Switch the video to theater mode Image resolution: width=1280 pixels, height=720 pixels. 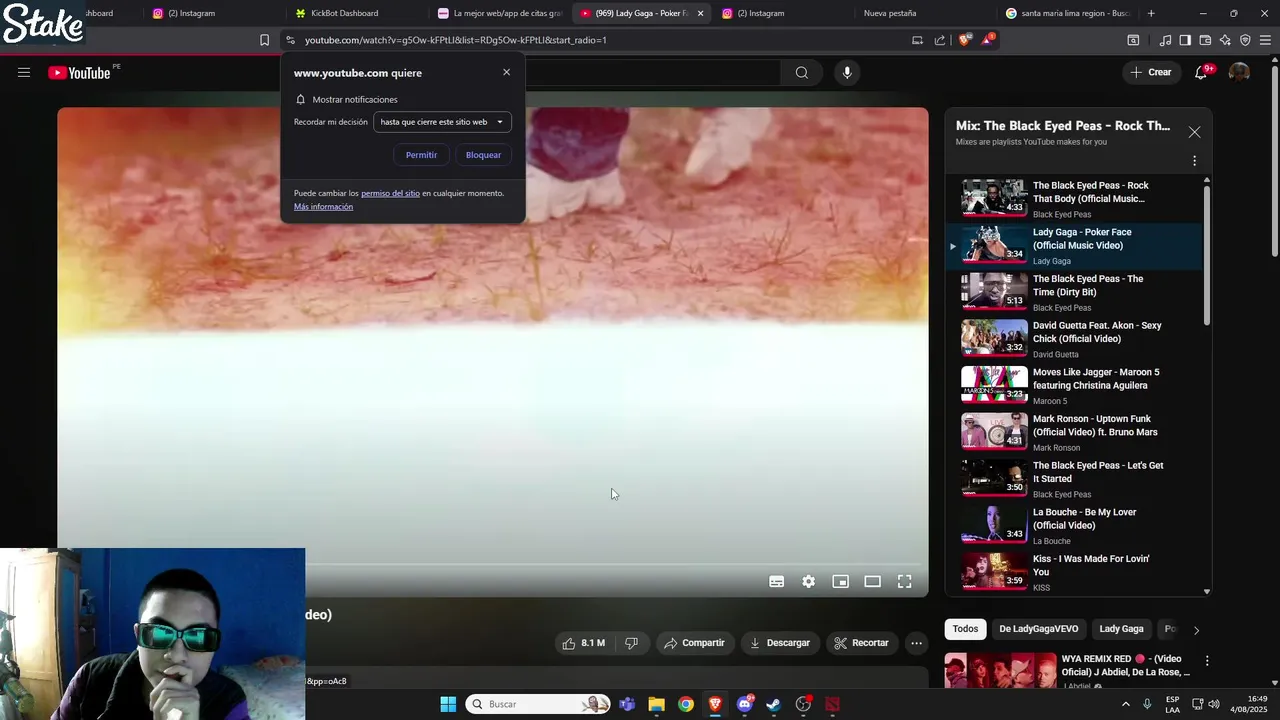click(872, 581)
